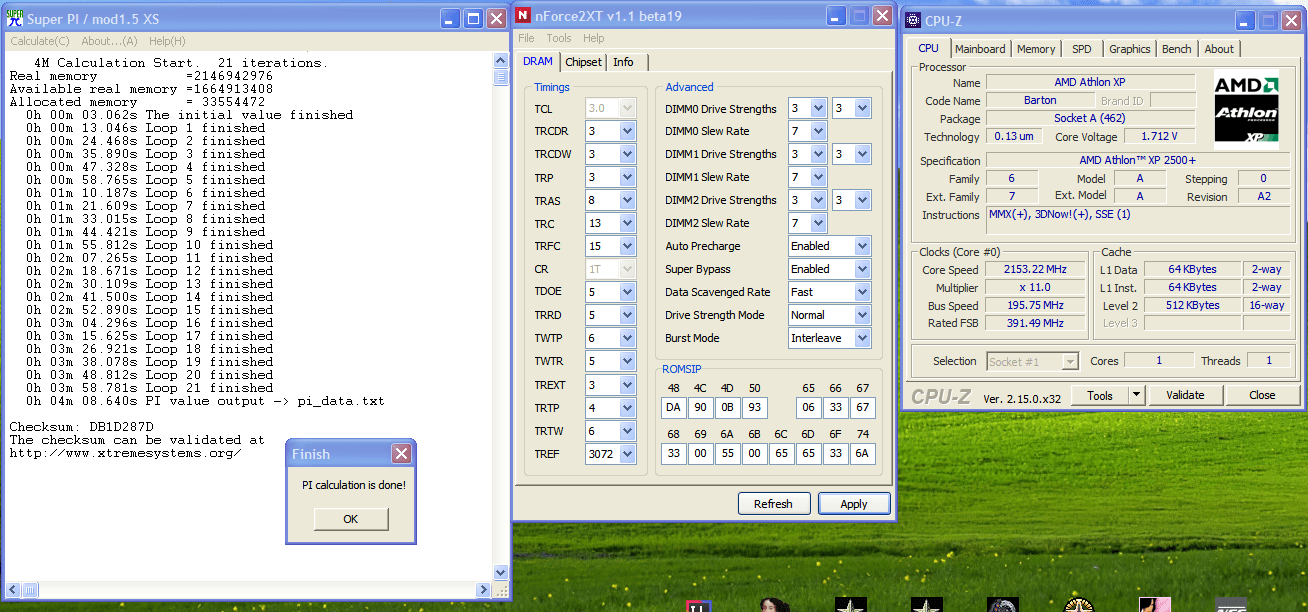1308x612 pixels.
Task: Click the Validate button in CPU-Z
Action: 1185,395
